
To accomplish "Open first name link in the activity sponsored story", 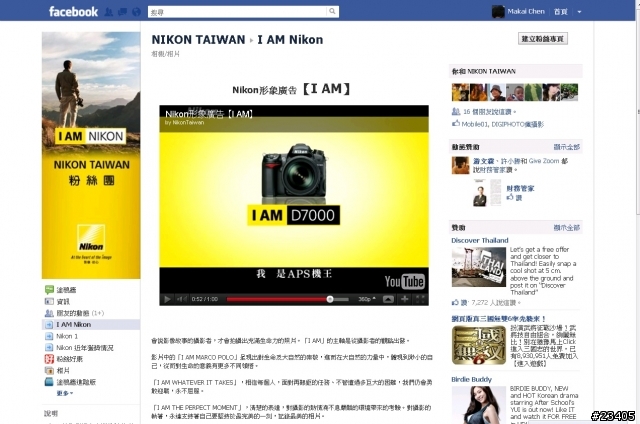I will point(484,161).
